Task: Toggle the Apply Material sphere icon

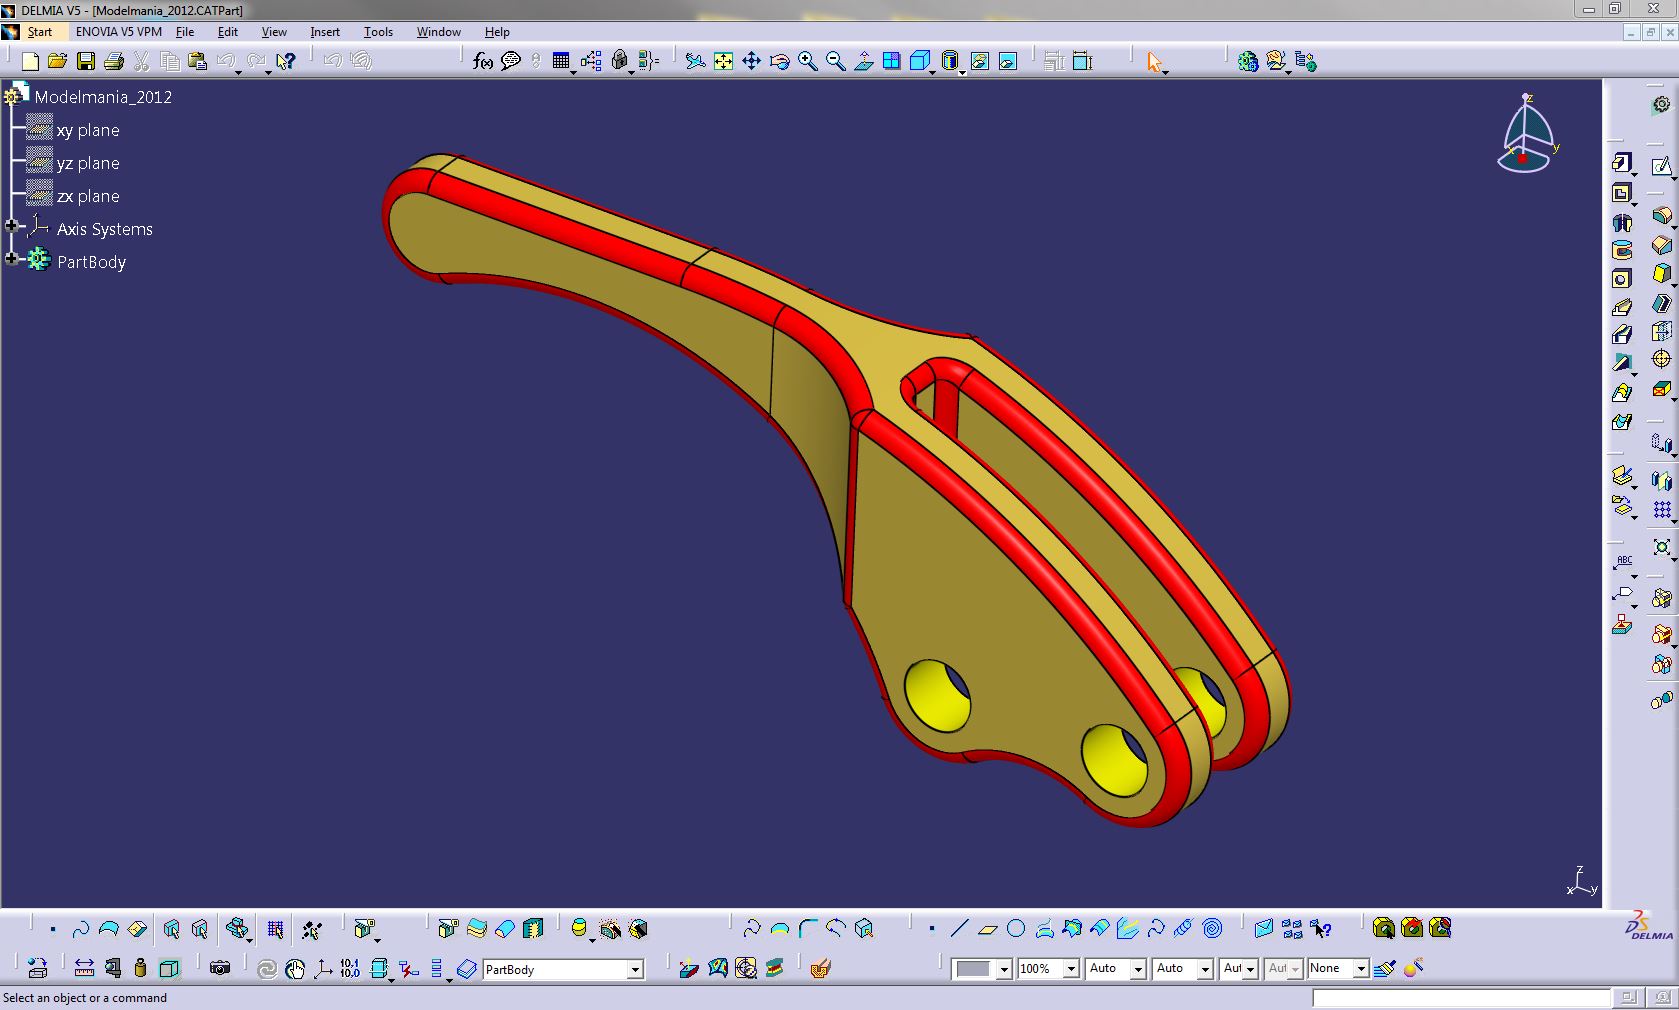Action: [x=1413, y=968]
